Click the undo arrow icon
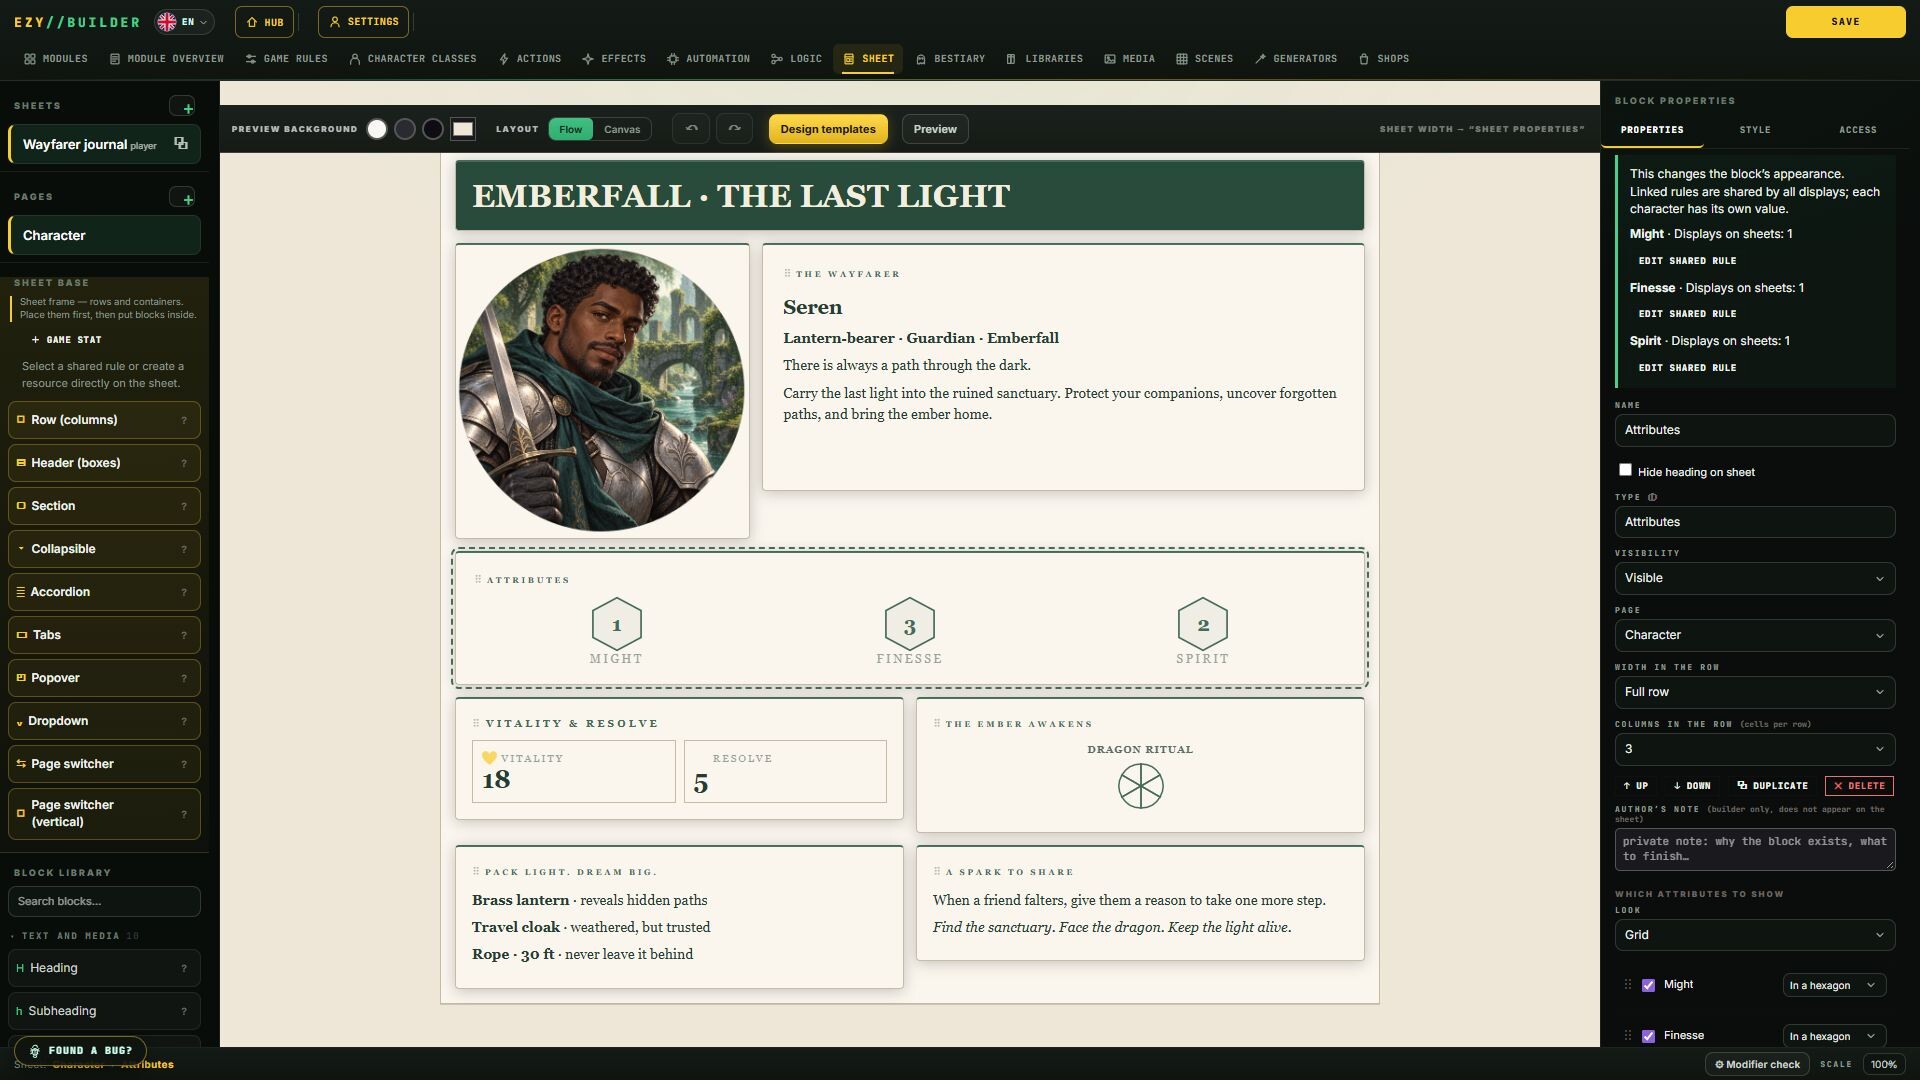 point(691,129)
